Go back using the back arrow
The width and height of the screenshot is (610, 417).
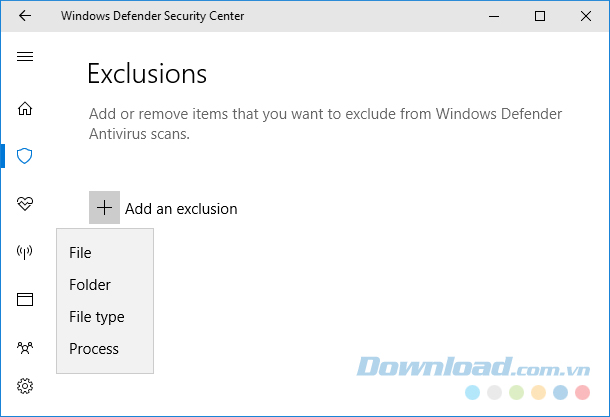[x=24, y=16]
